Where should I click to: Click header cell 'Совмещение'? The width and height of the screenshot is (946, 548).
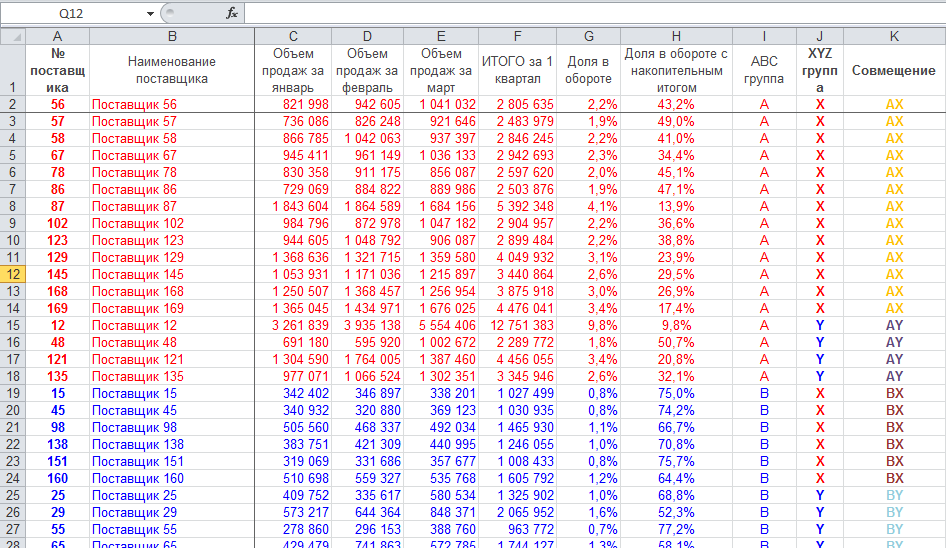[894, 70]
